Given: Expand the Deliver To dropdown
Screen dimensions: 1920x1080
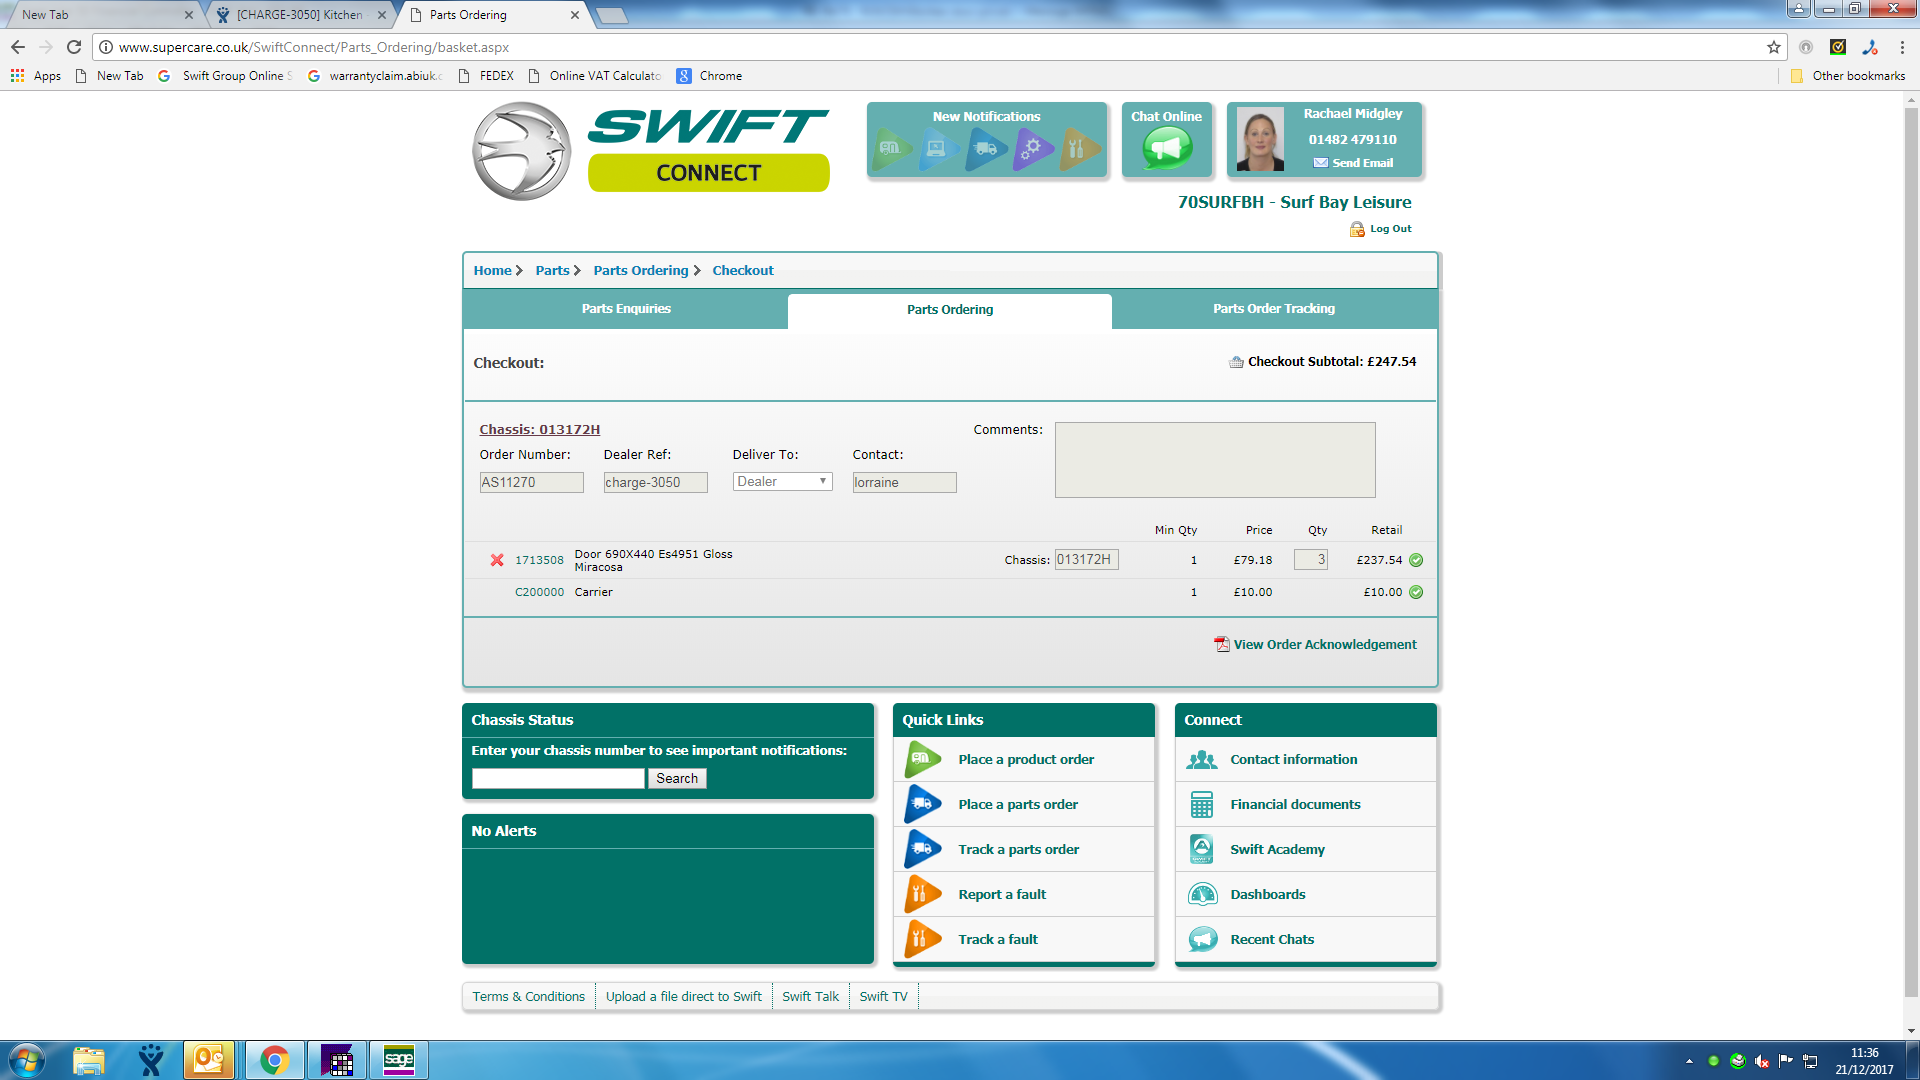Looking at the screenshot, I should (x=783, y=482).
